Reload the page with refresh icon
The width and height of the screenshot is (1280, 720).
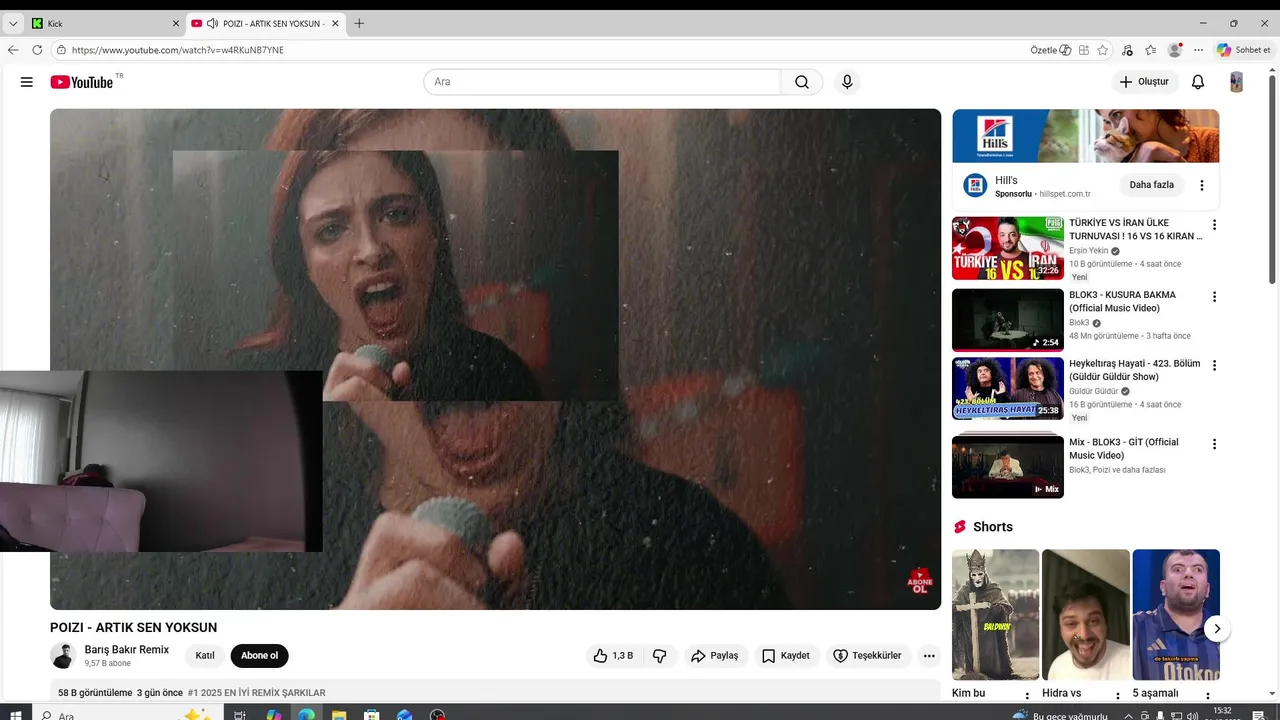click(x=37, y=50)
